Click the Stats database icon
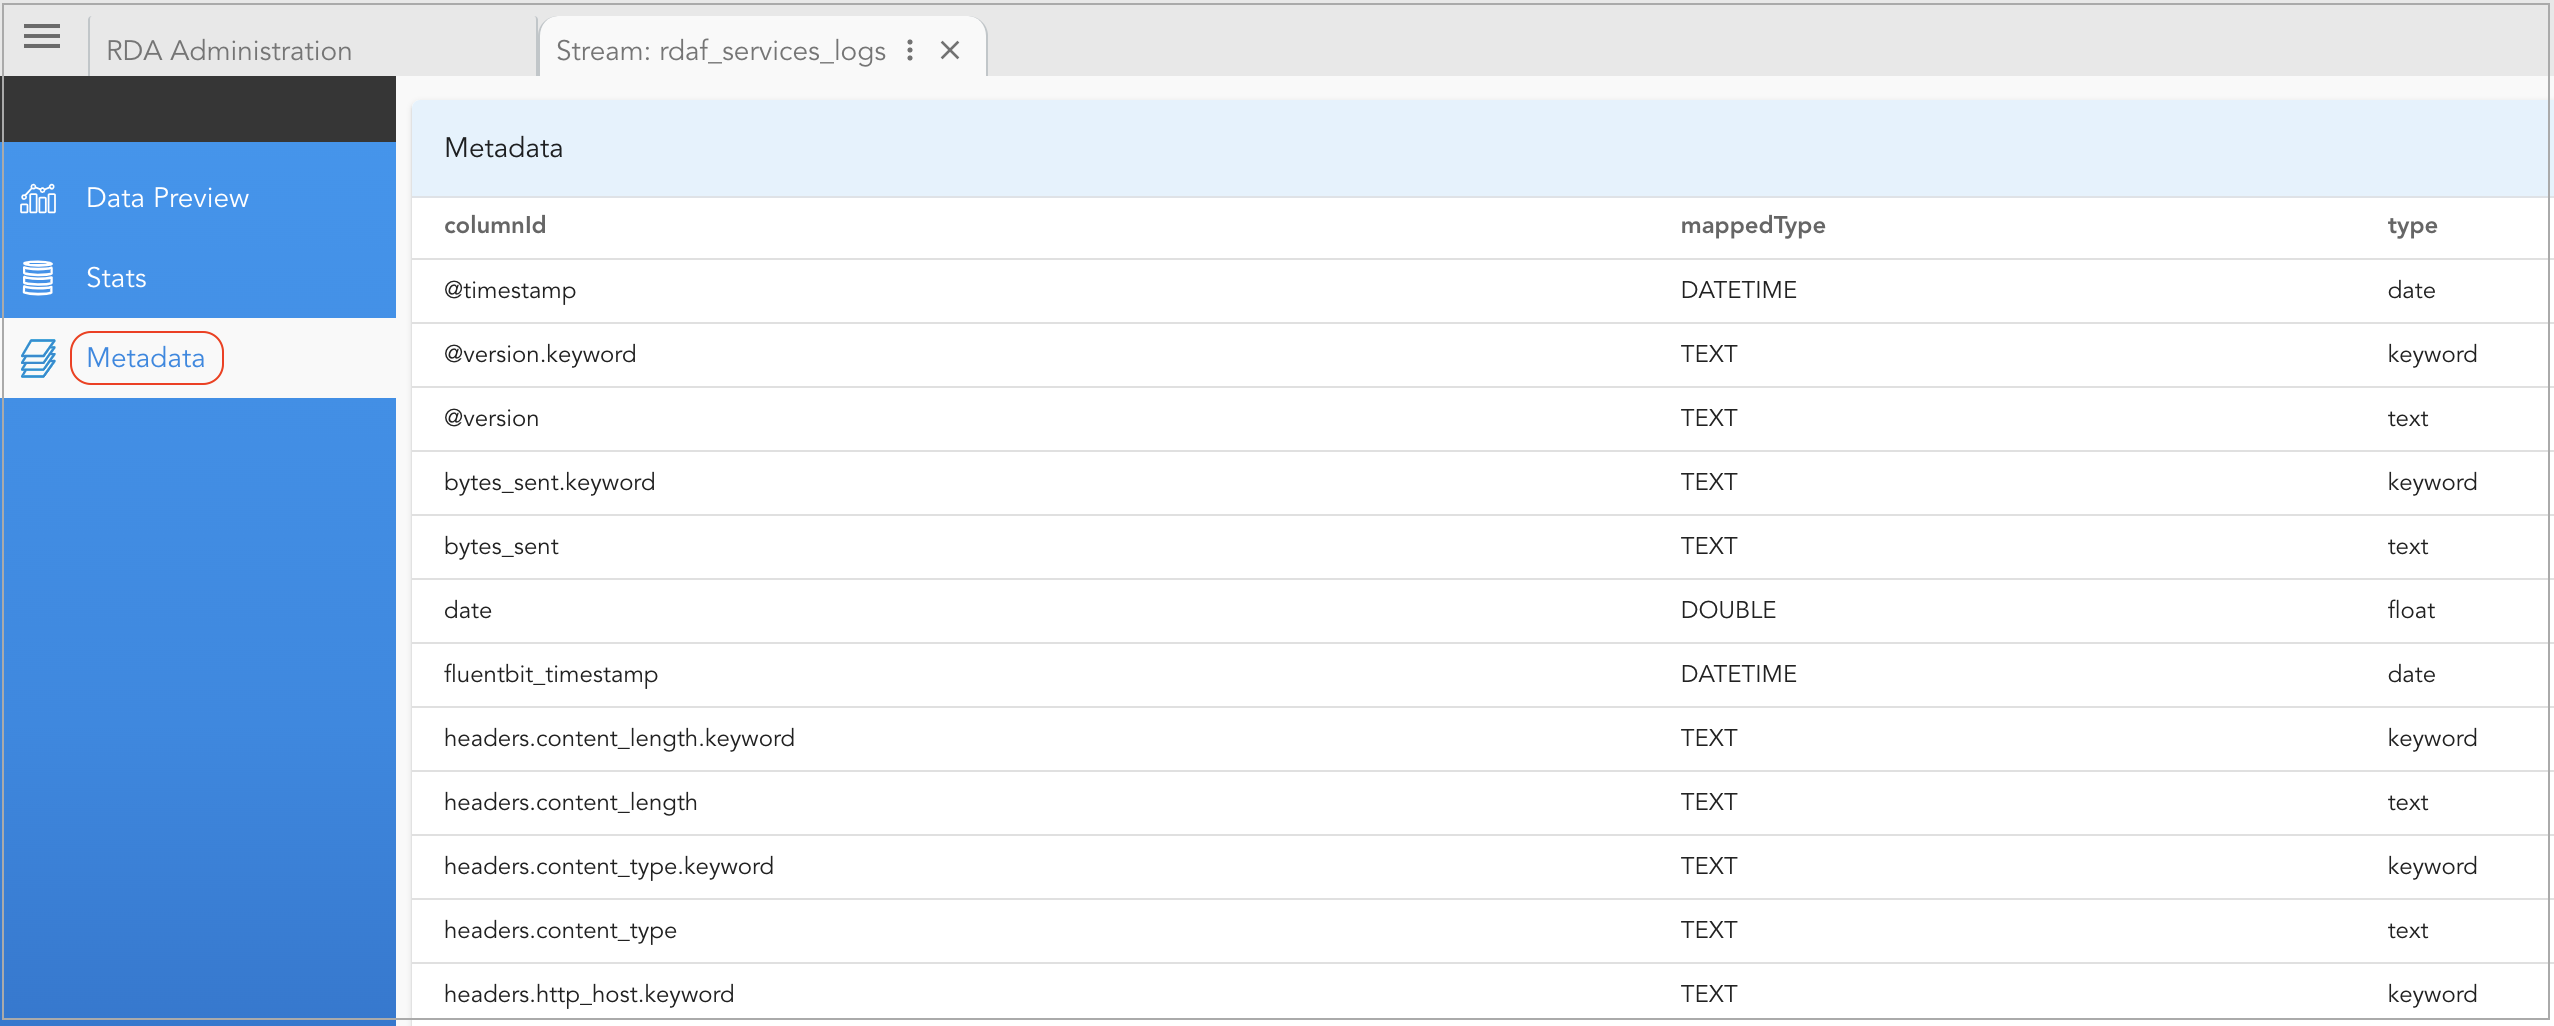 point(38,277)
